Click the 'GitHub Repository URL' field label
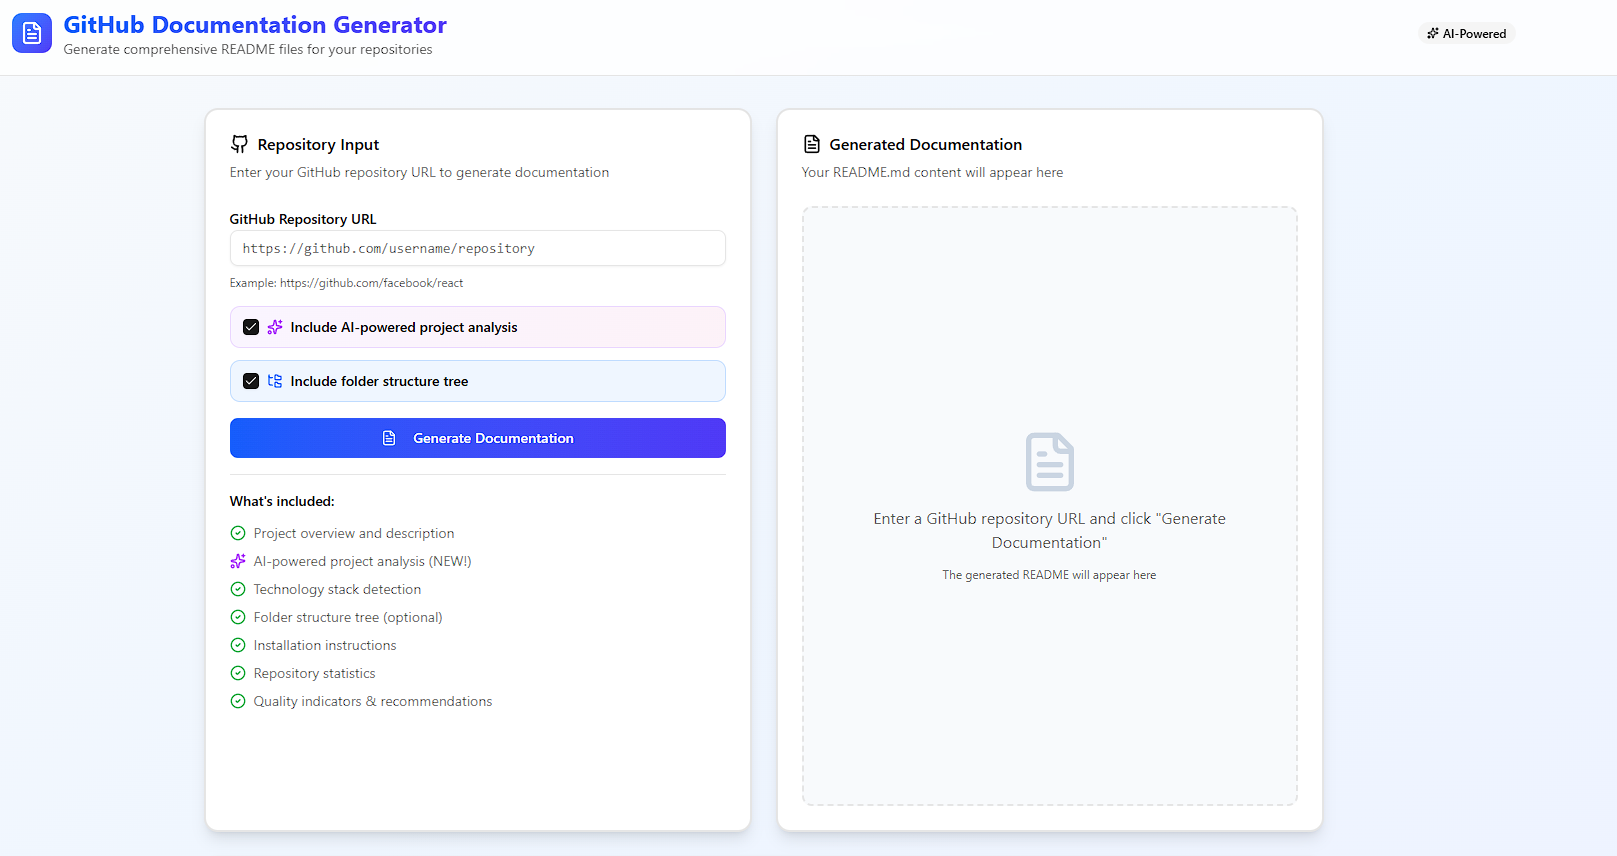This screenshot has height=856, width=1617. coord(303,219)
